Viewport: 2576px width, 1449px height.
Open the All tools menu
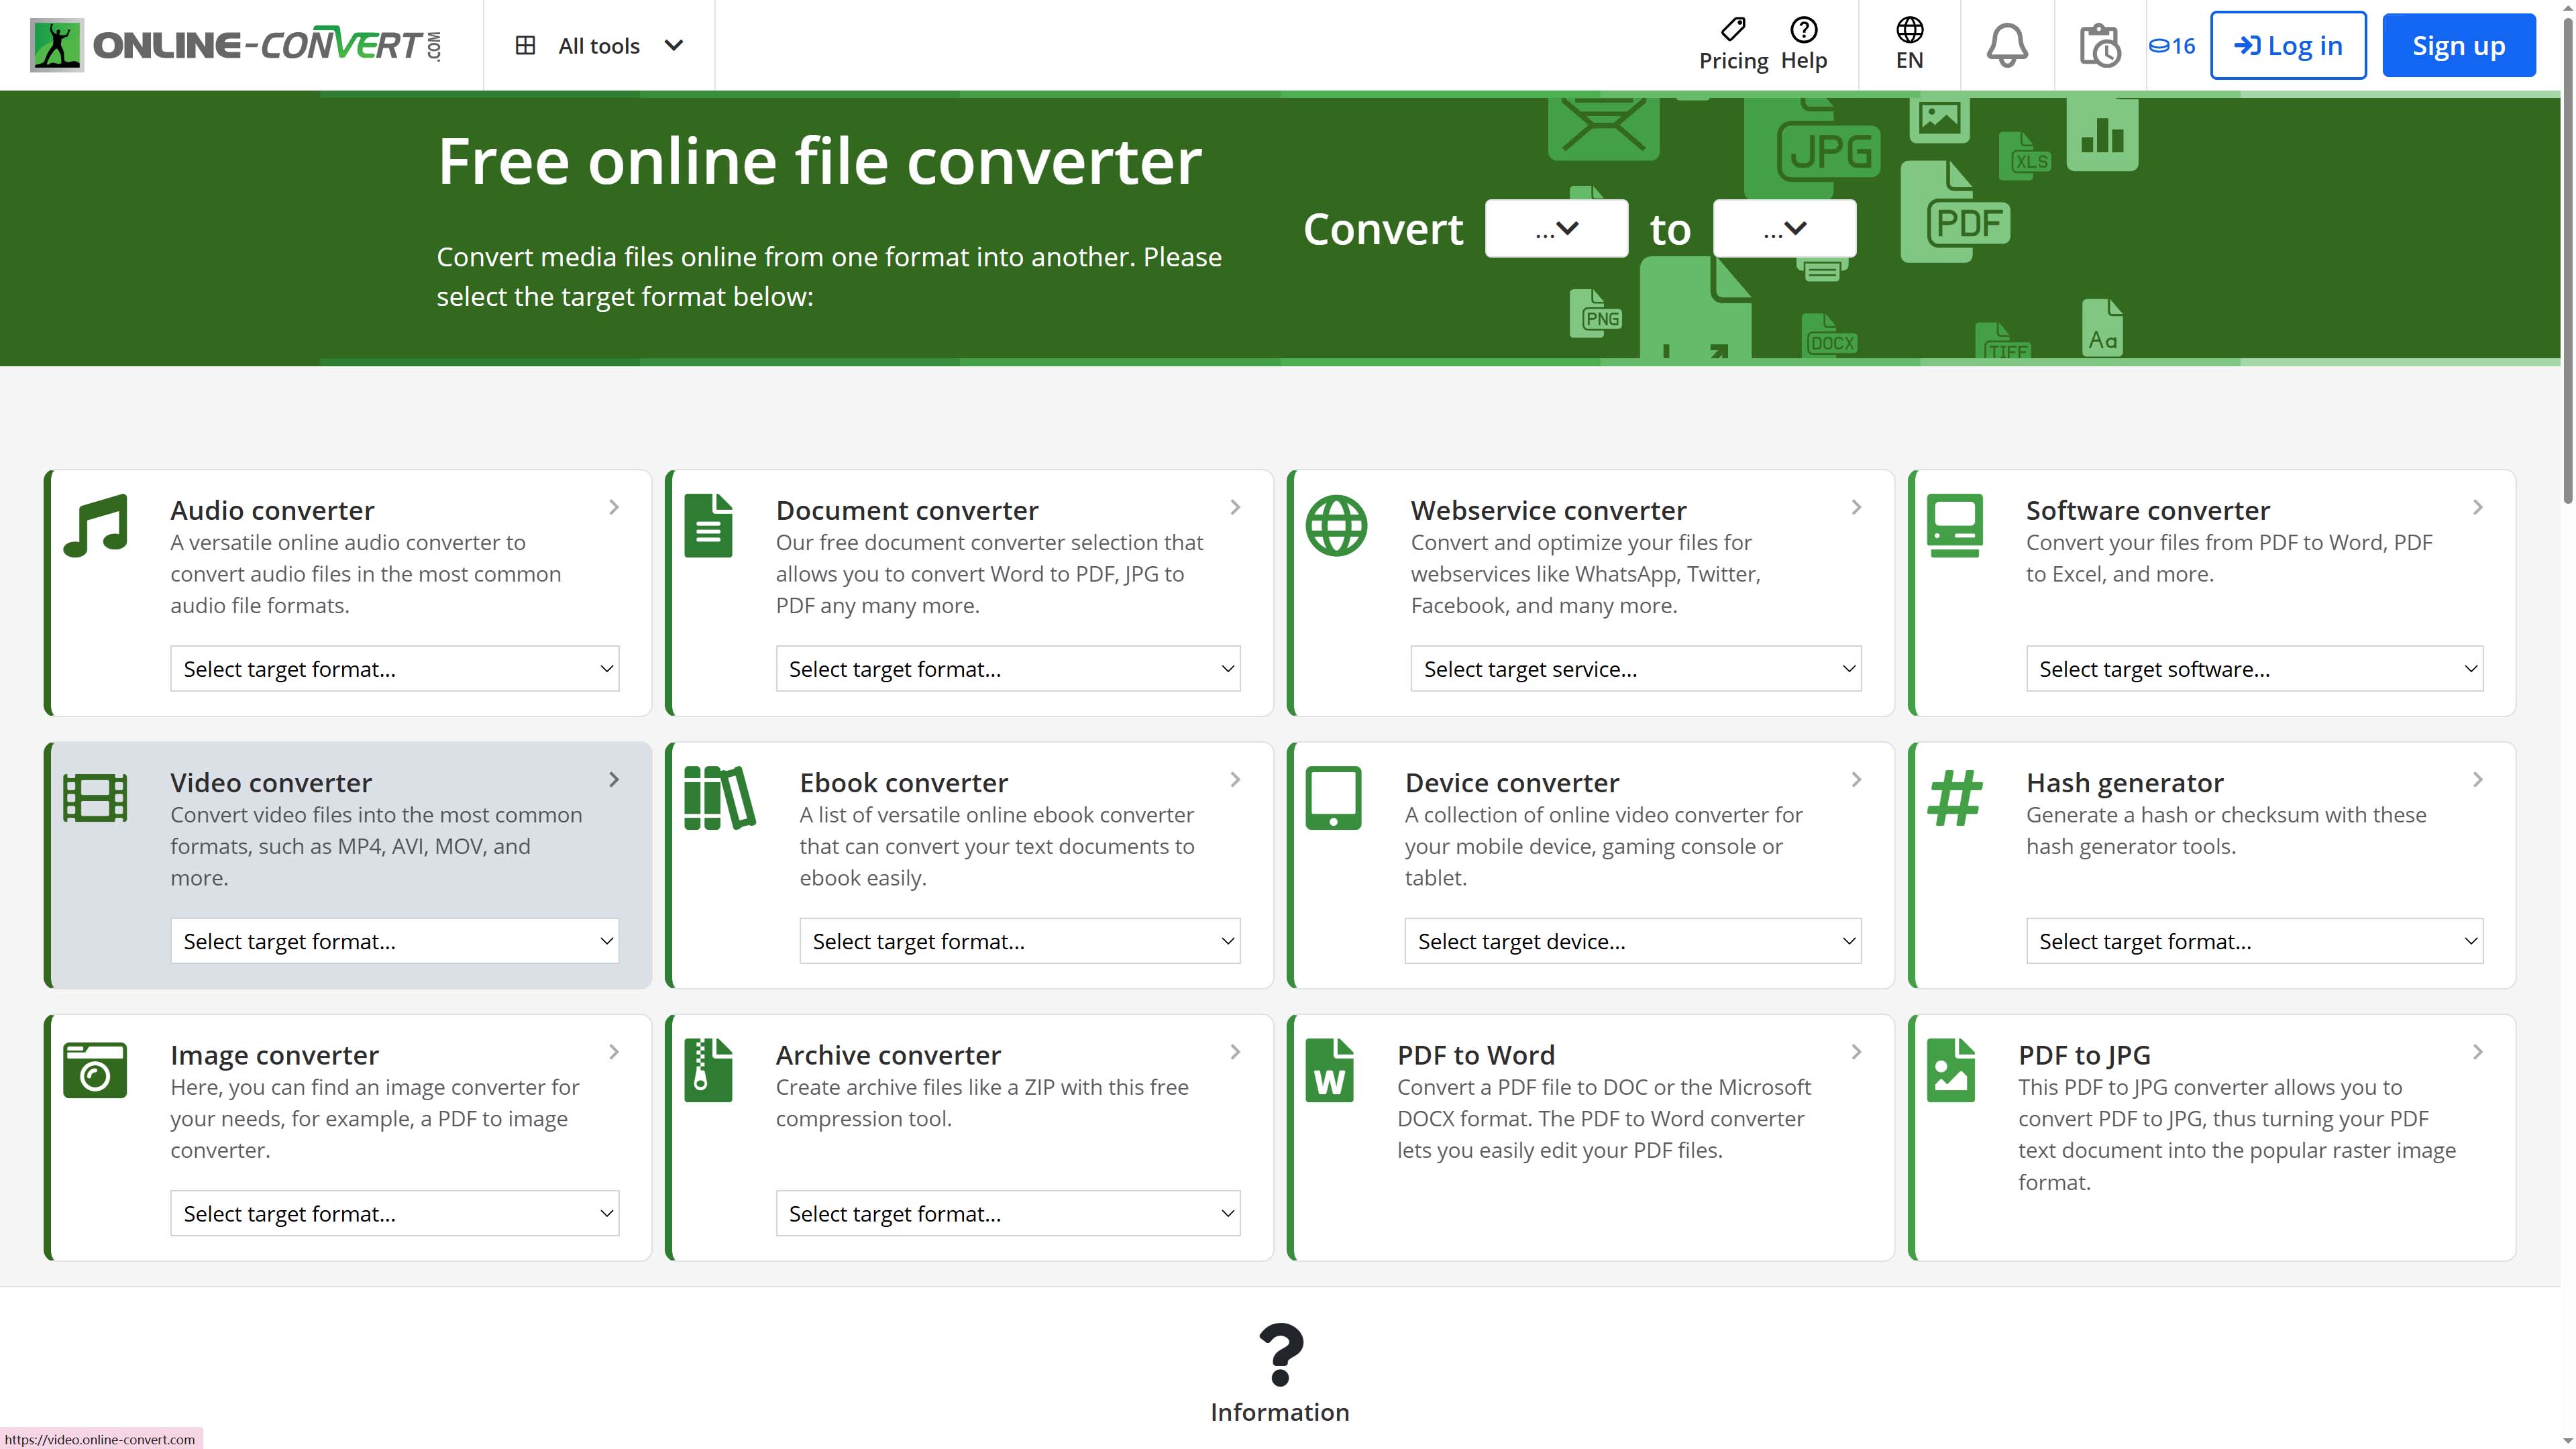click(x=599, y=45)
